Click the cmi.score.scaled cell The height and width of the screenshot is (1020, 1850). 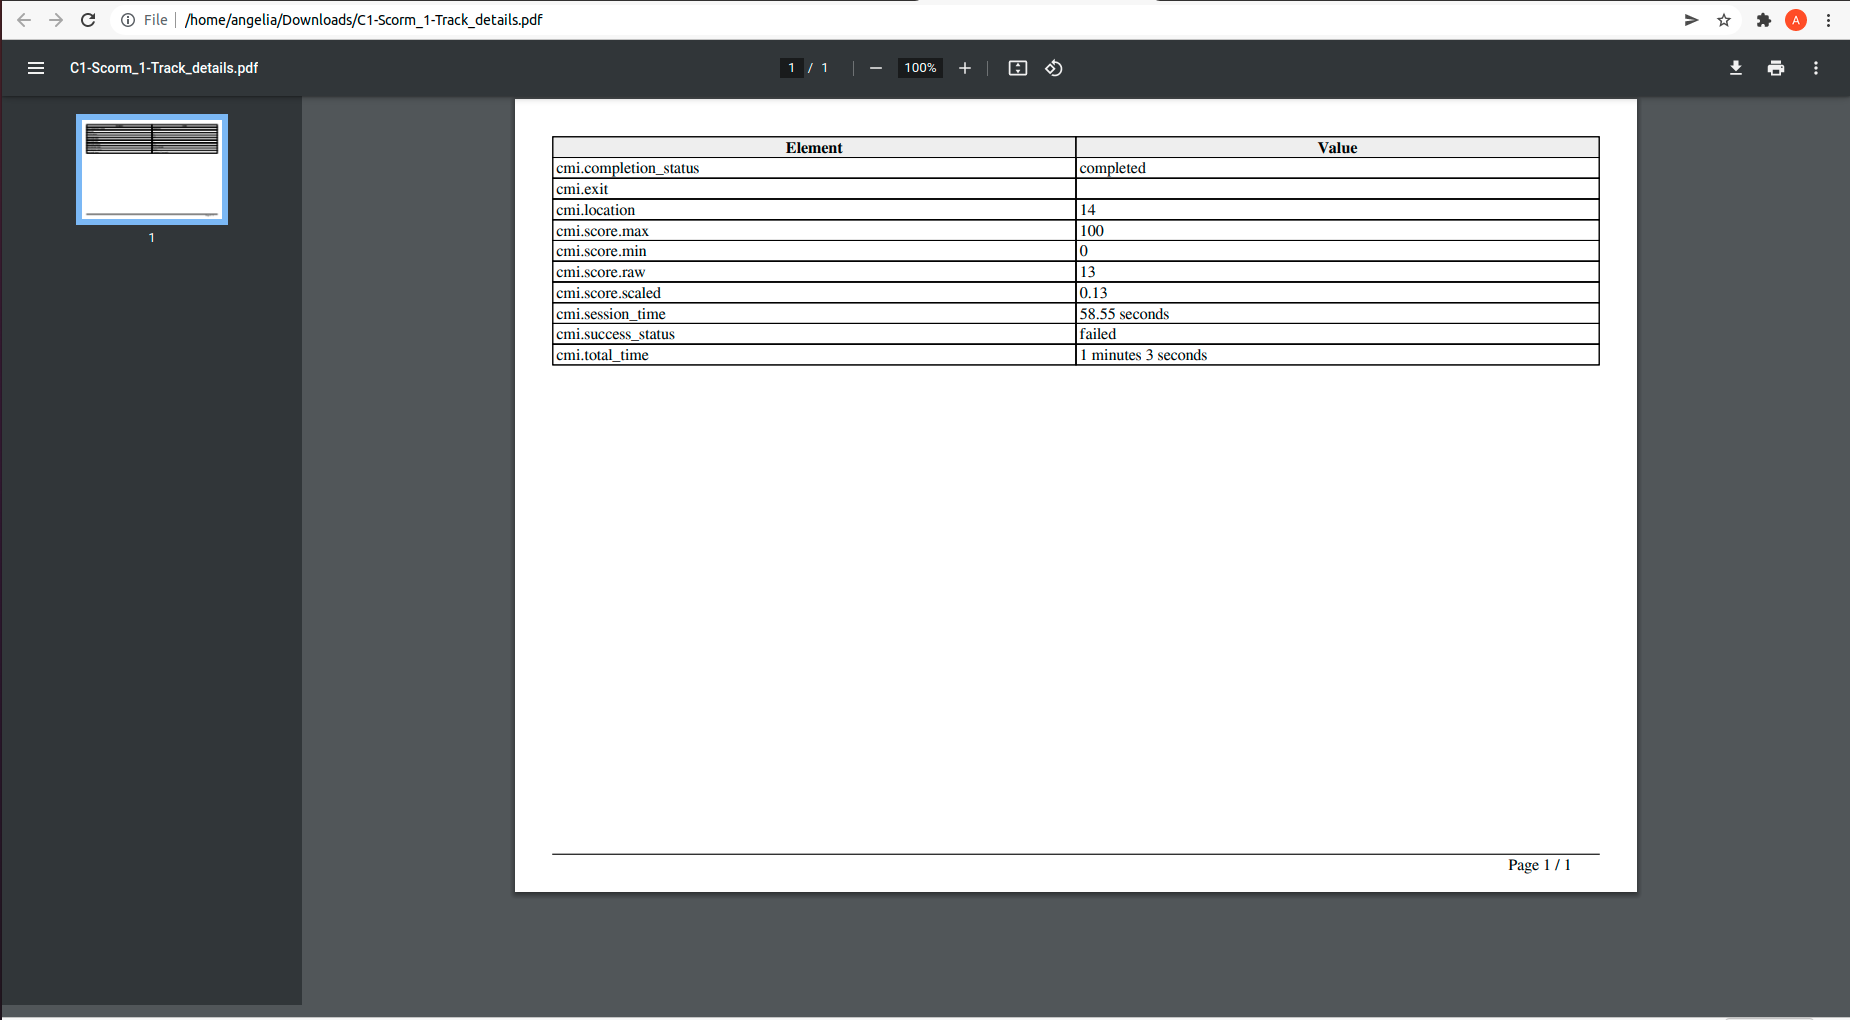(x=814, y=293)
